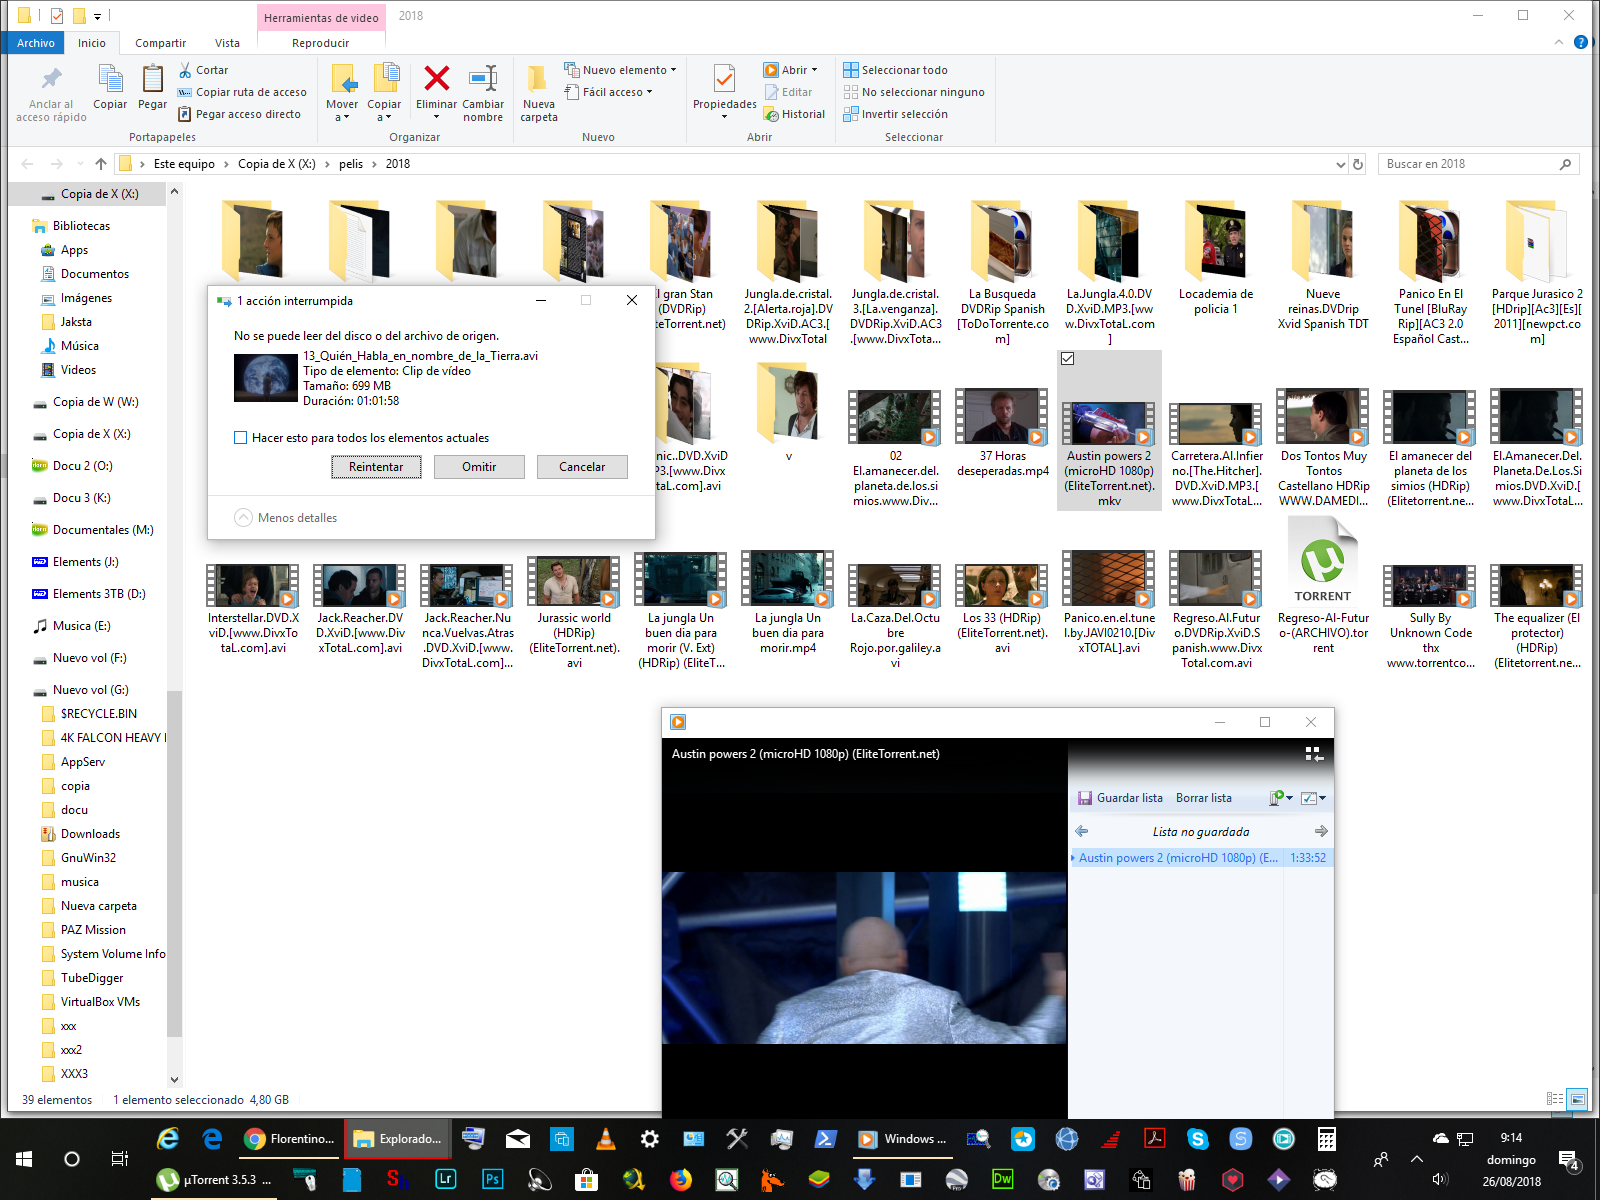Click the 'Buscar en 2018' search field
The height and width of the screenshot is (1200, 1600).
tap(1468, 164)
